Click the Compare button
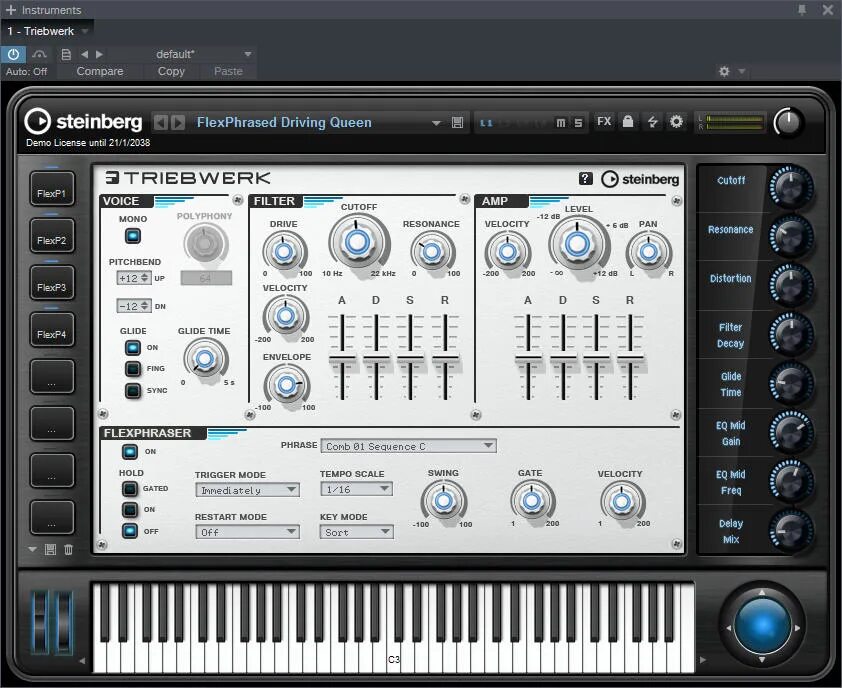Viewport: 842px width, 688px height. [99, 71]
